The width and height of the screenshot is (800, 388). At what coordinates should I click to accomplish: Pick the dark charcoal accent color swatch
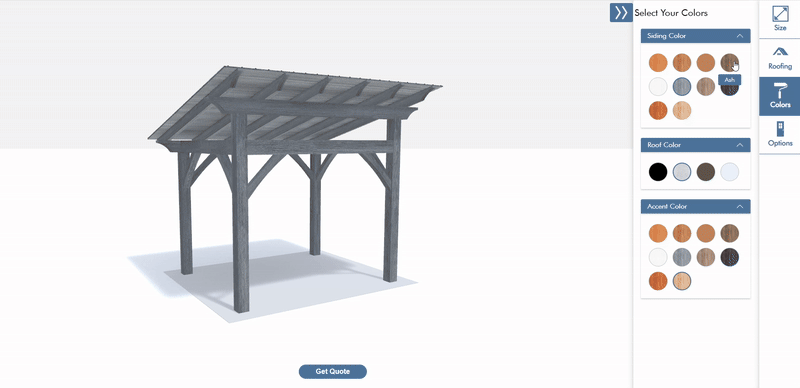pyautogui.click(x=730, y=257)
